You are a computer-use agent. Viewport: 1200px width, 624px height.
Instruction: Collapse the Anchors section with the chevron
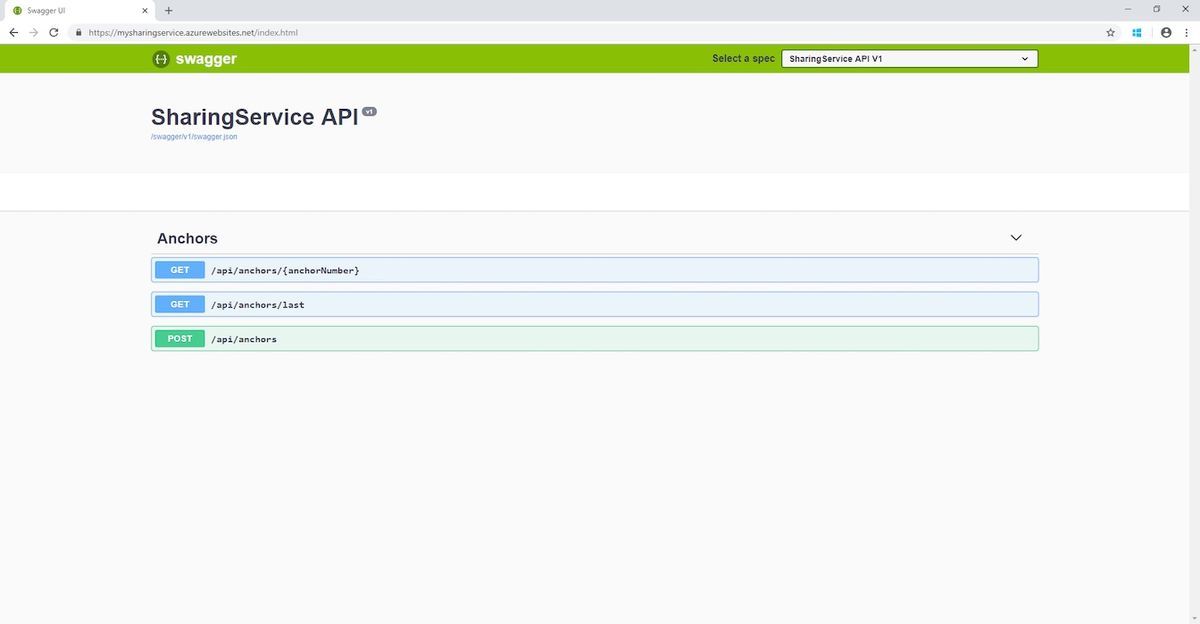point(1016,238)
